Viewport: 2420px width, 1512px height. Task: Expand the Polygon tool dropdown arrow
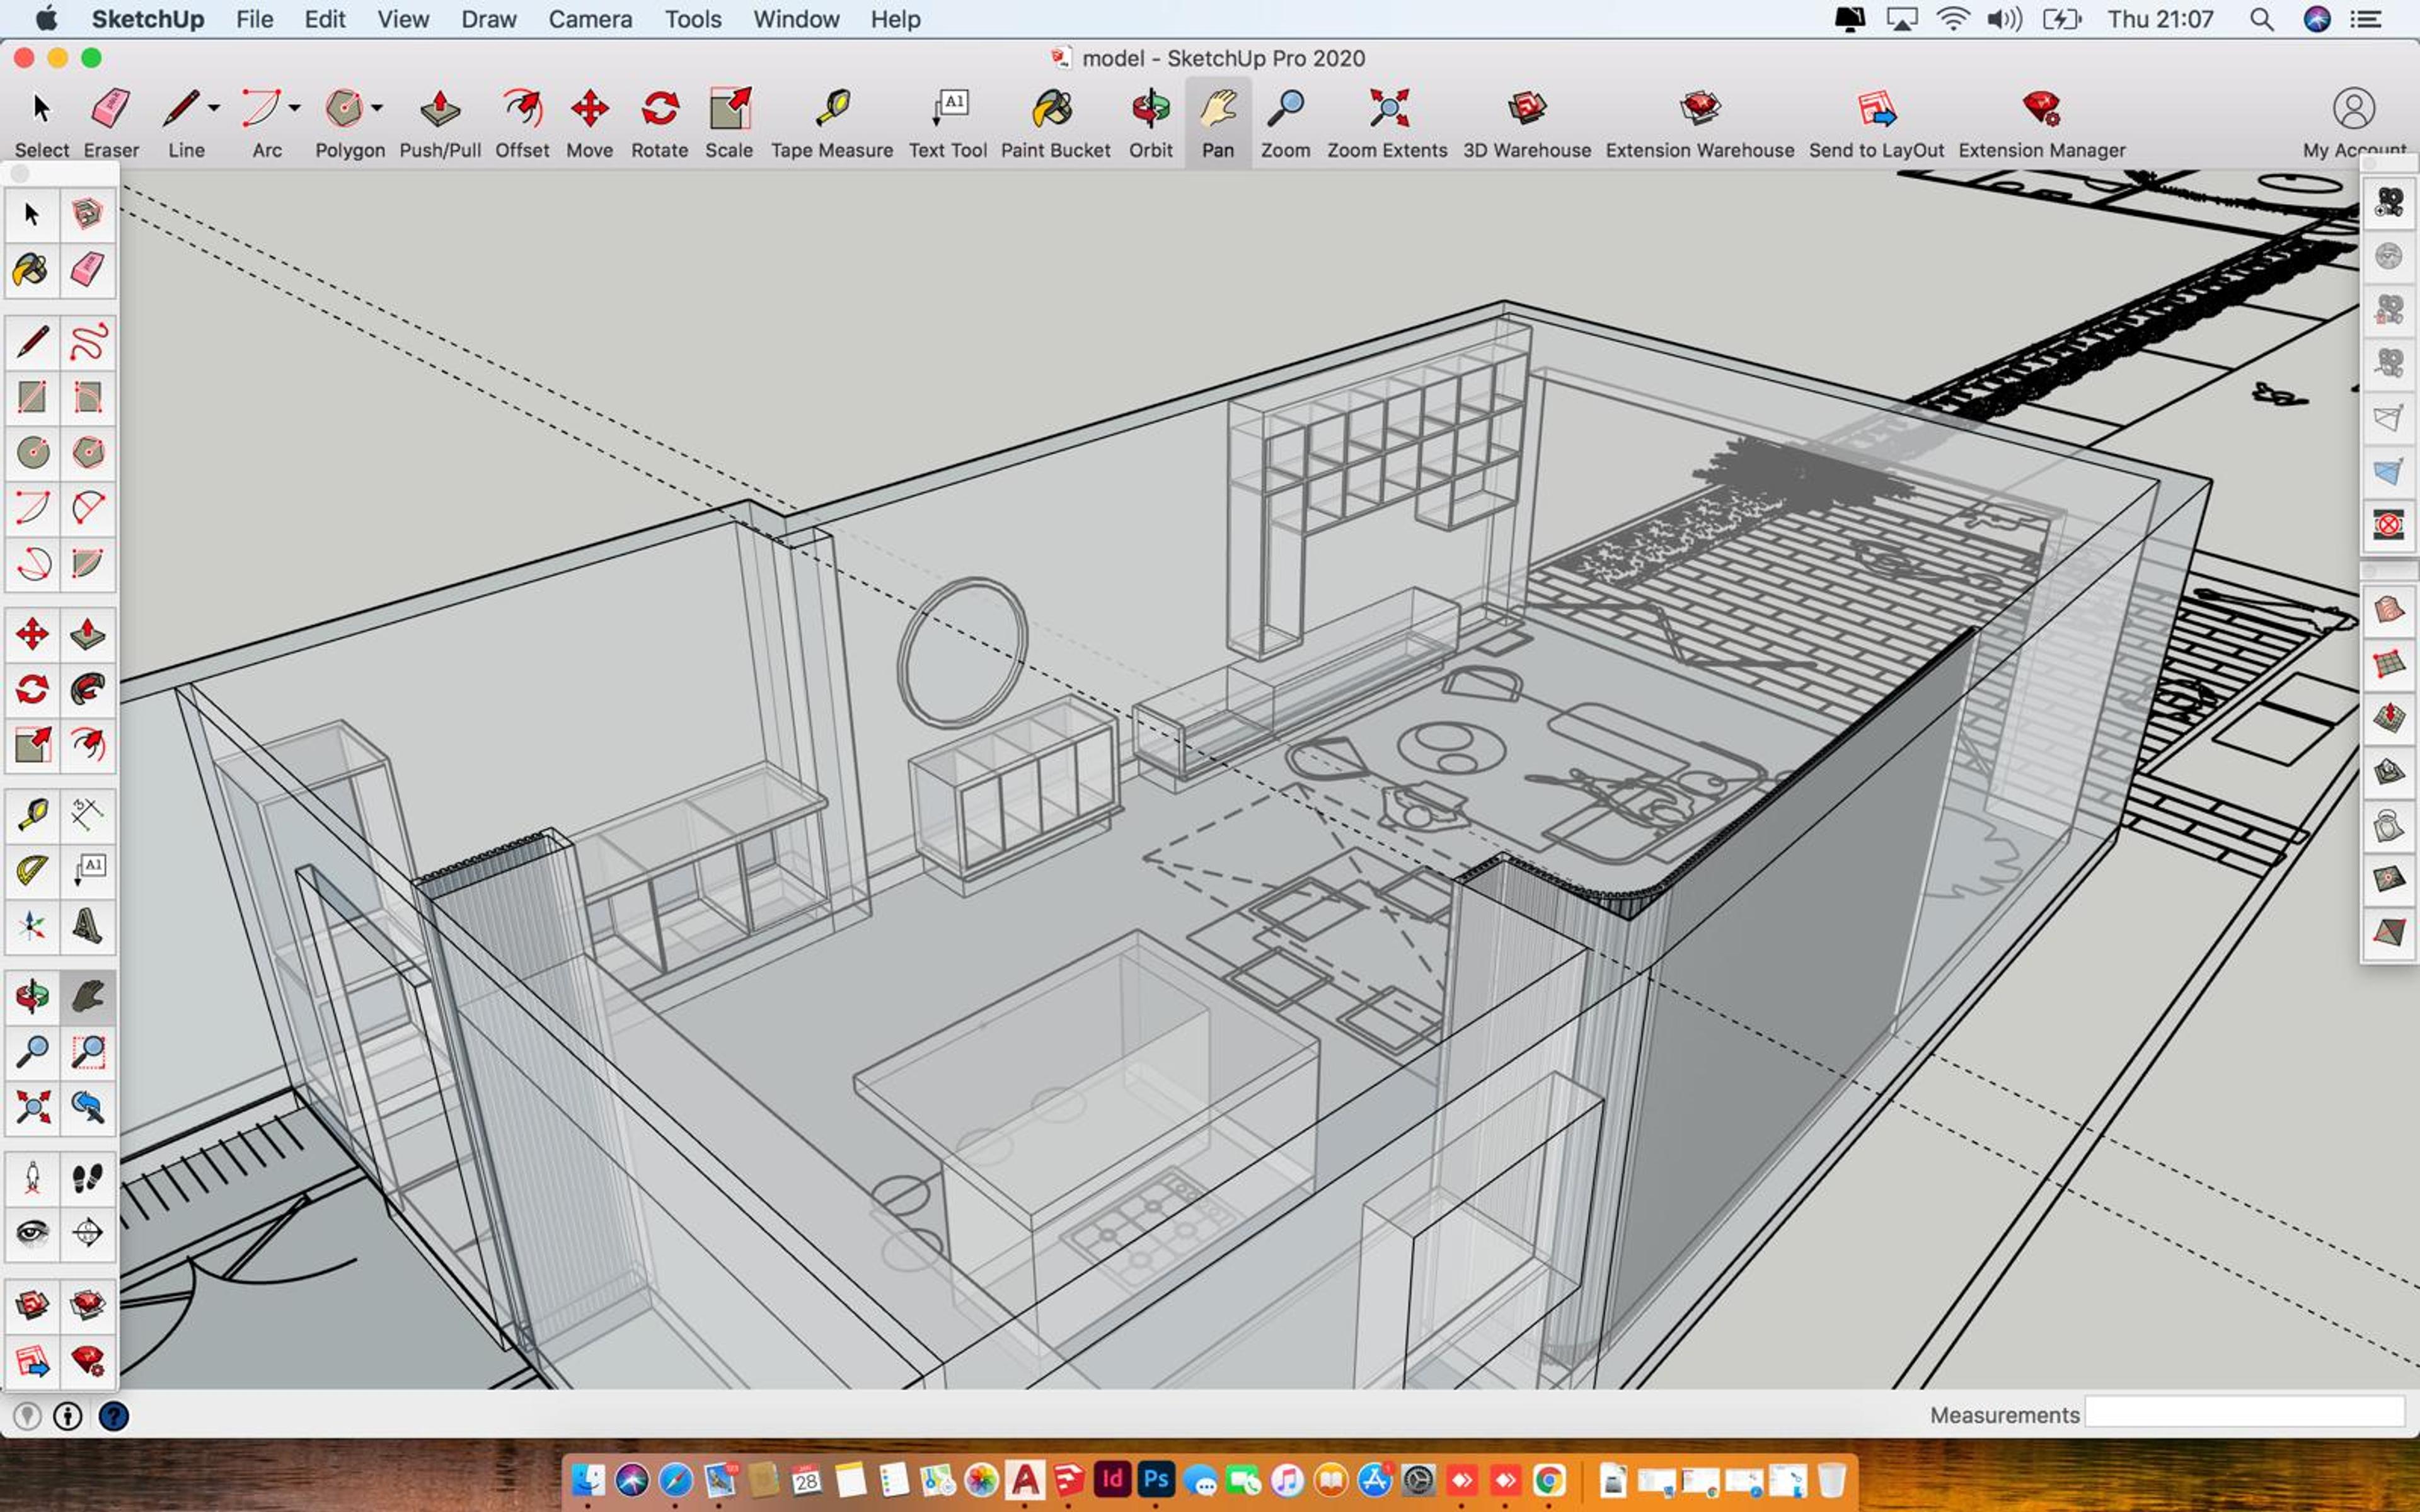(377, 107)
